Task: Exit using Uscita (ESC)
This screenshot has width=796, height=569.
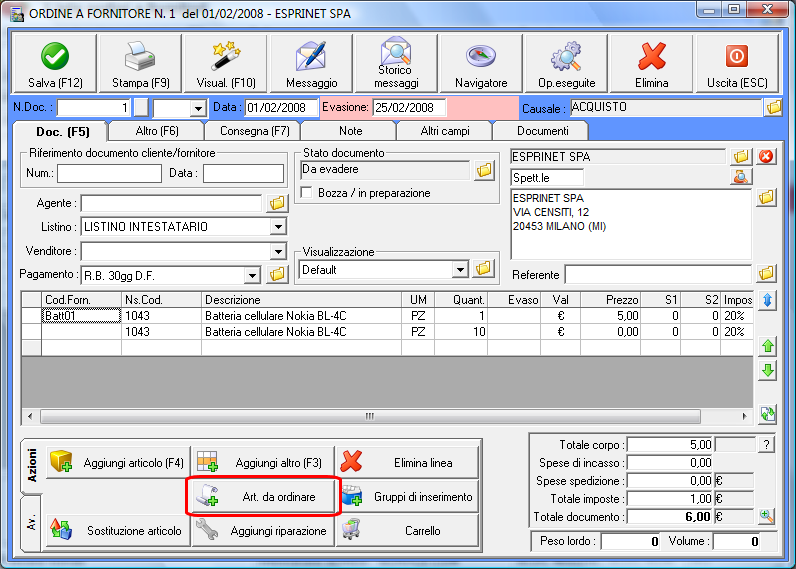Action: click(x=737, y=63)
